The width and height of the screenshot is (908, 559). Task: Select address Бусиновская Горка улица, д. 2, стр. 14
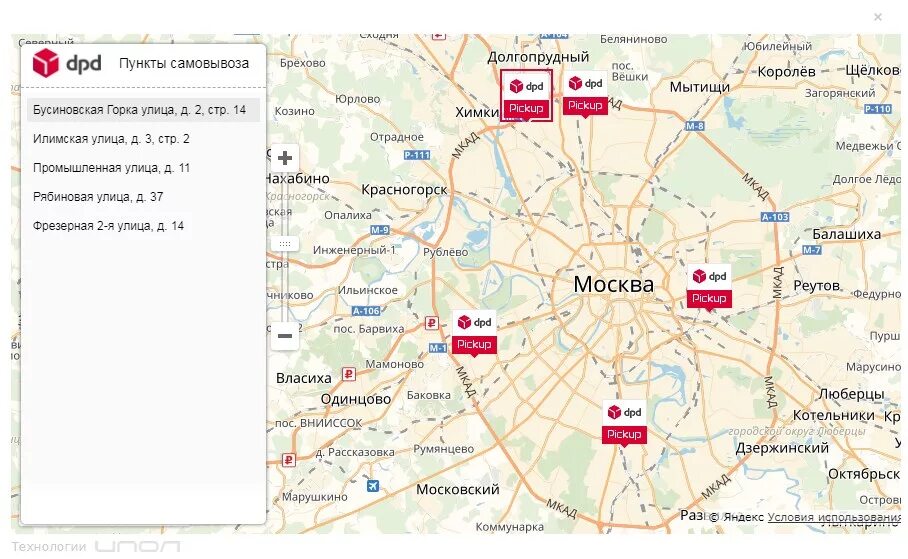(x=143, y=109)
